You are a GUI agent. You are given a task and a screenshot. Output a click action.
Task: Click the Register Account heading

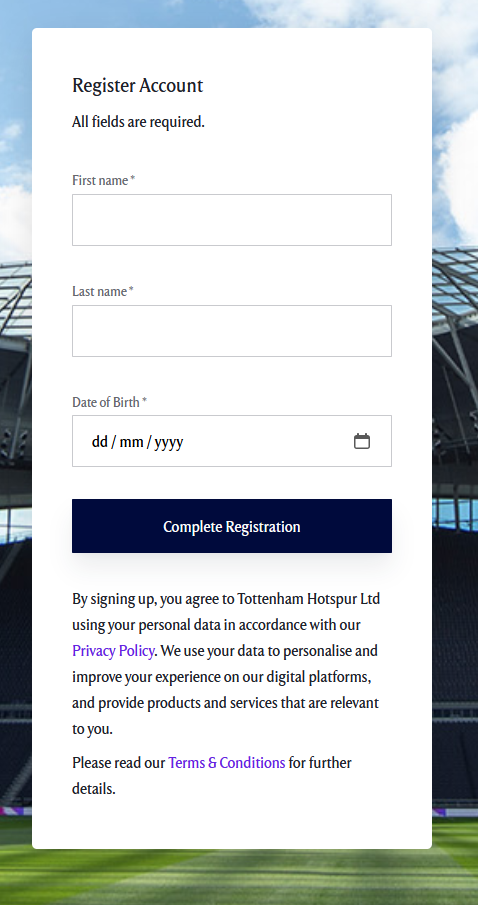137,85
